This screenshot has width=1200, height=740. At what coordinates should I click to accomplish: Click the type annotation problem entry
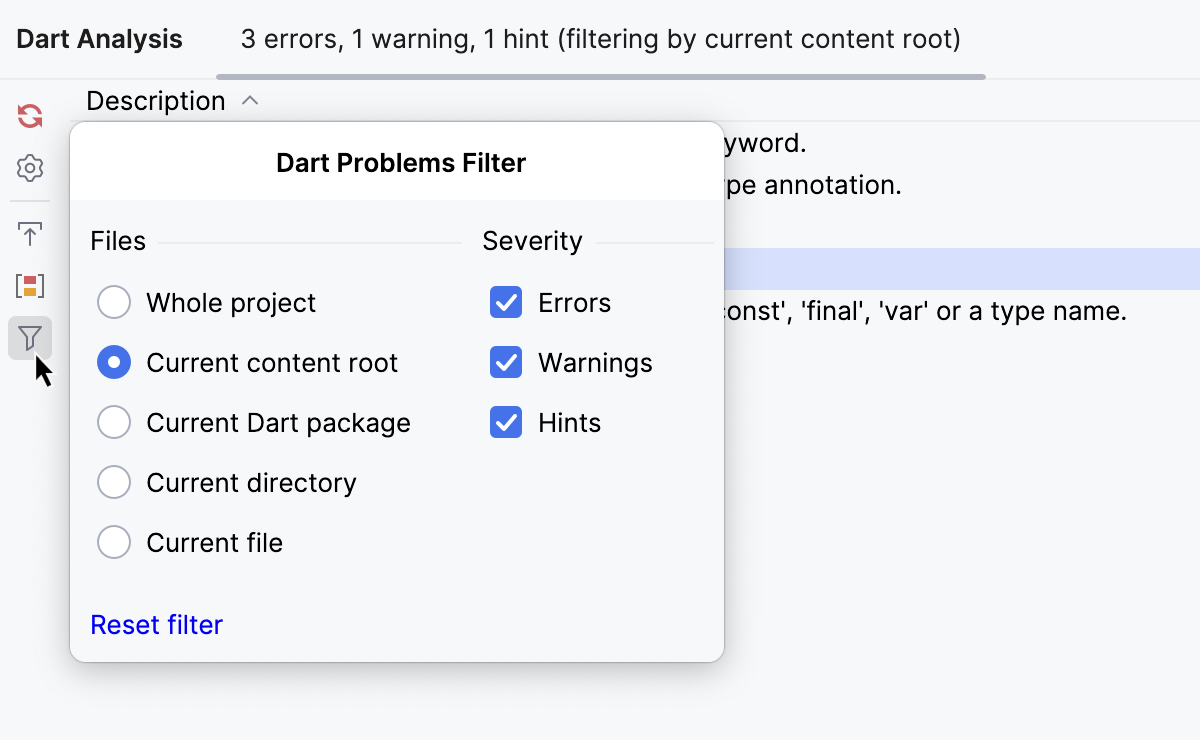(x=950, y=185)
